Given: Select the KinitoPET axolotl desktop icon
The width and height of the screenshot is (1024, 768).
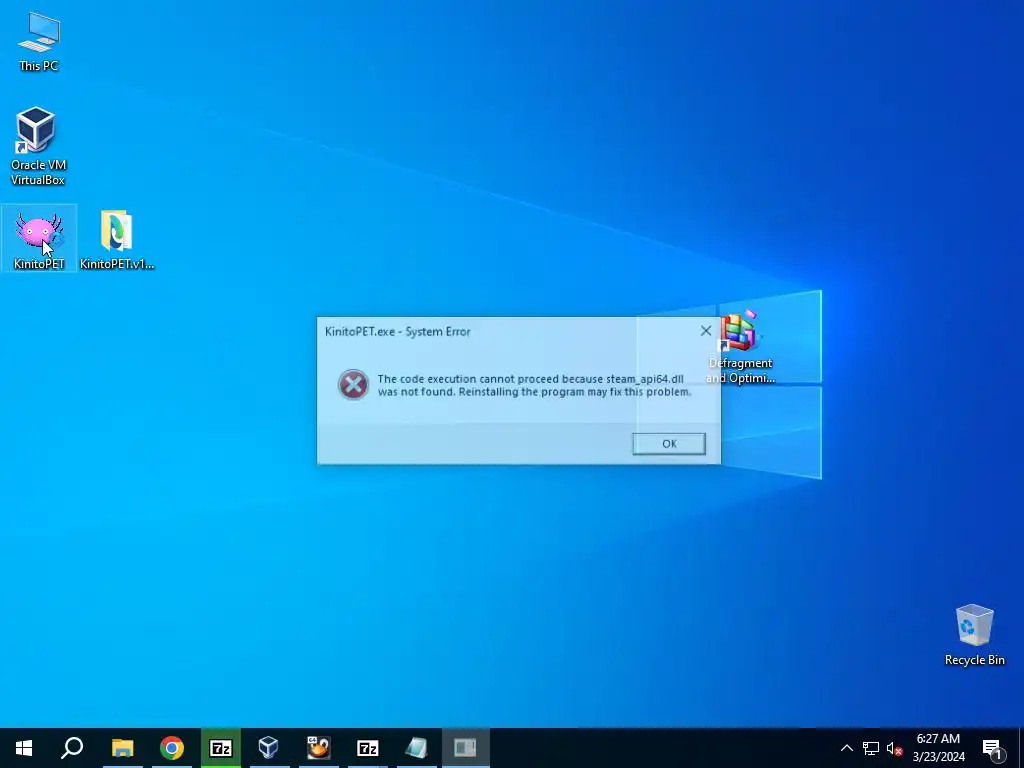Looking at the screenshot, I should click(x=39, y=239).
